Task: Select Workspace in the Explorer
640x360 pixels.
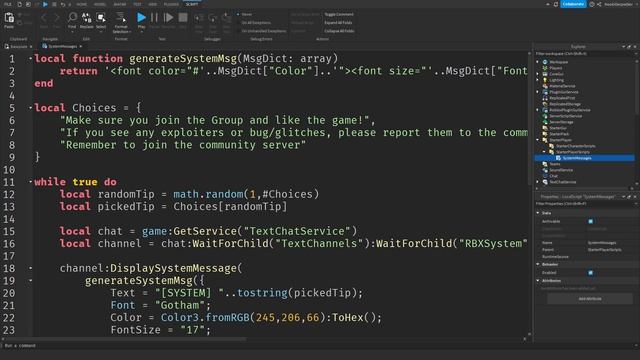Action: [558, 62]
